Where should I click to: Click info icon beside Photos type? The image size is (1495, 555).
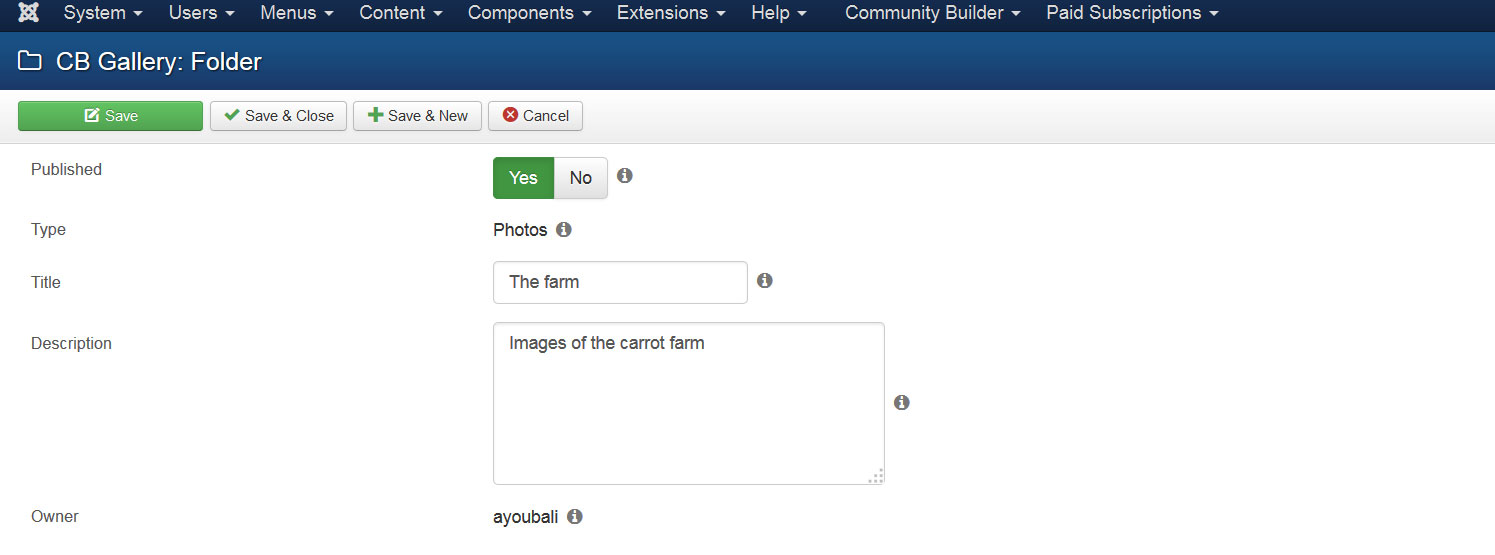pos(564,230)
